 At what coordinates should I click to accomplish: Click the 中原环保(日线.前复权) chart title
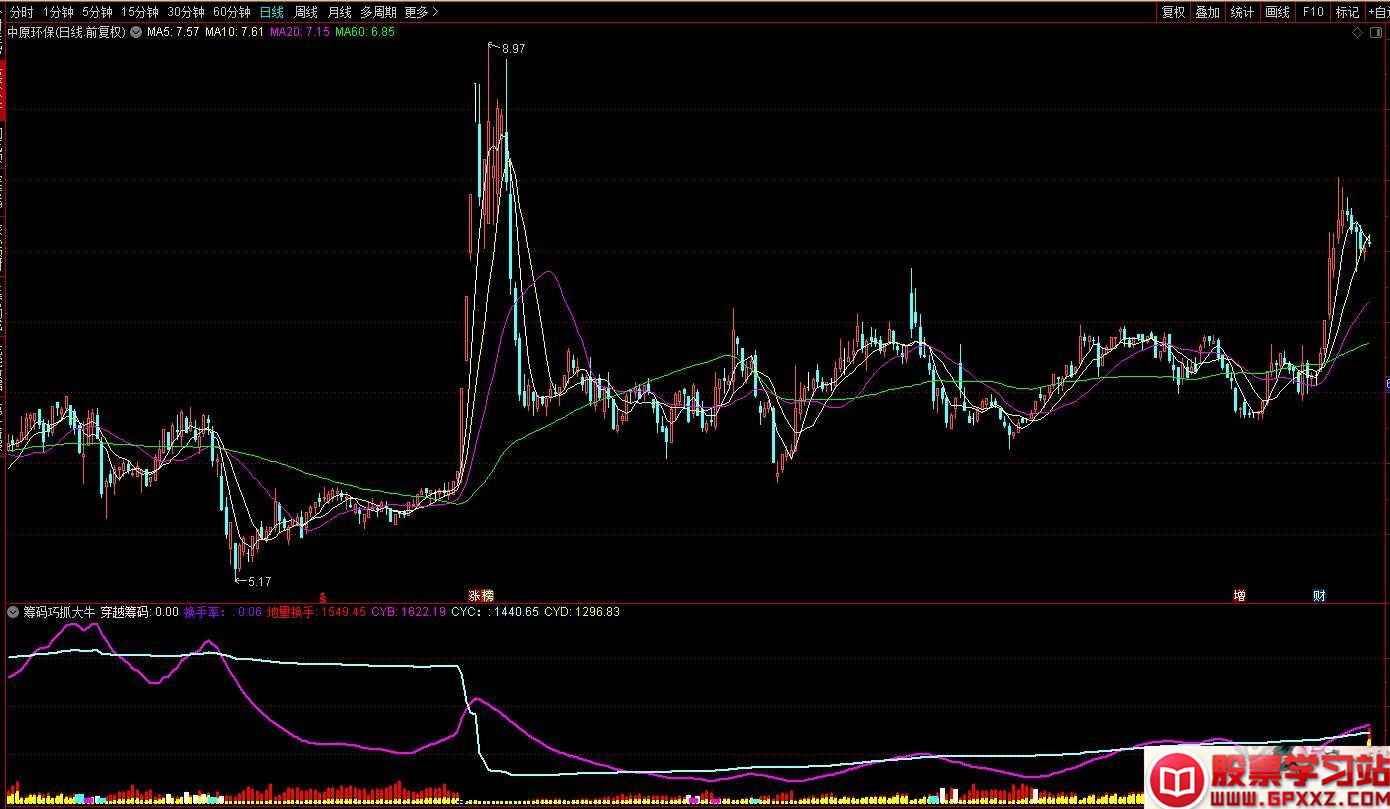point(66,32)
